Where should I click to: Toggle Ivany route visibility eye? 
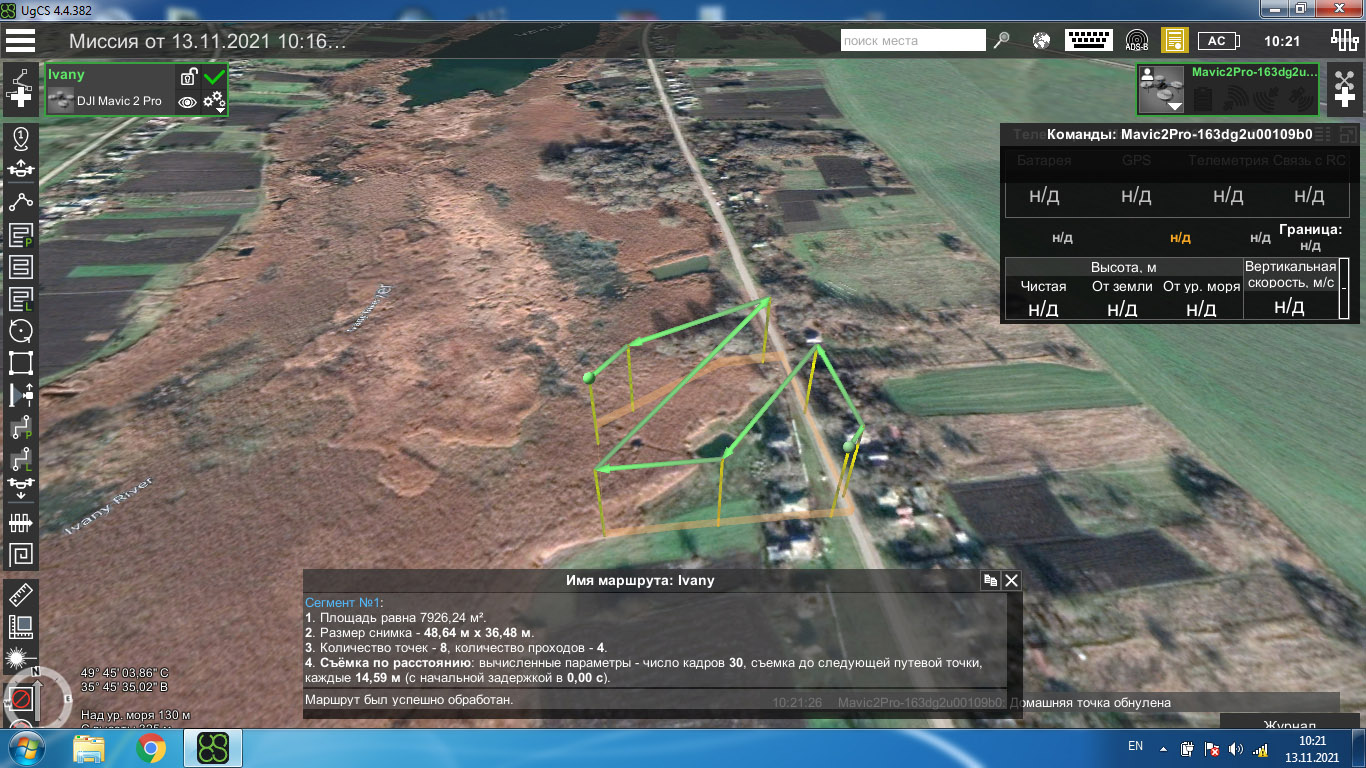click(187, 101)
